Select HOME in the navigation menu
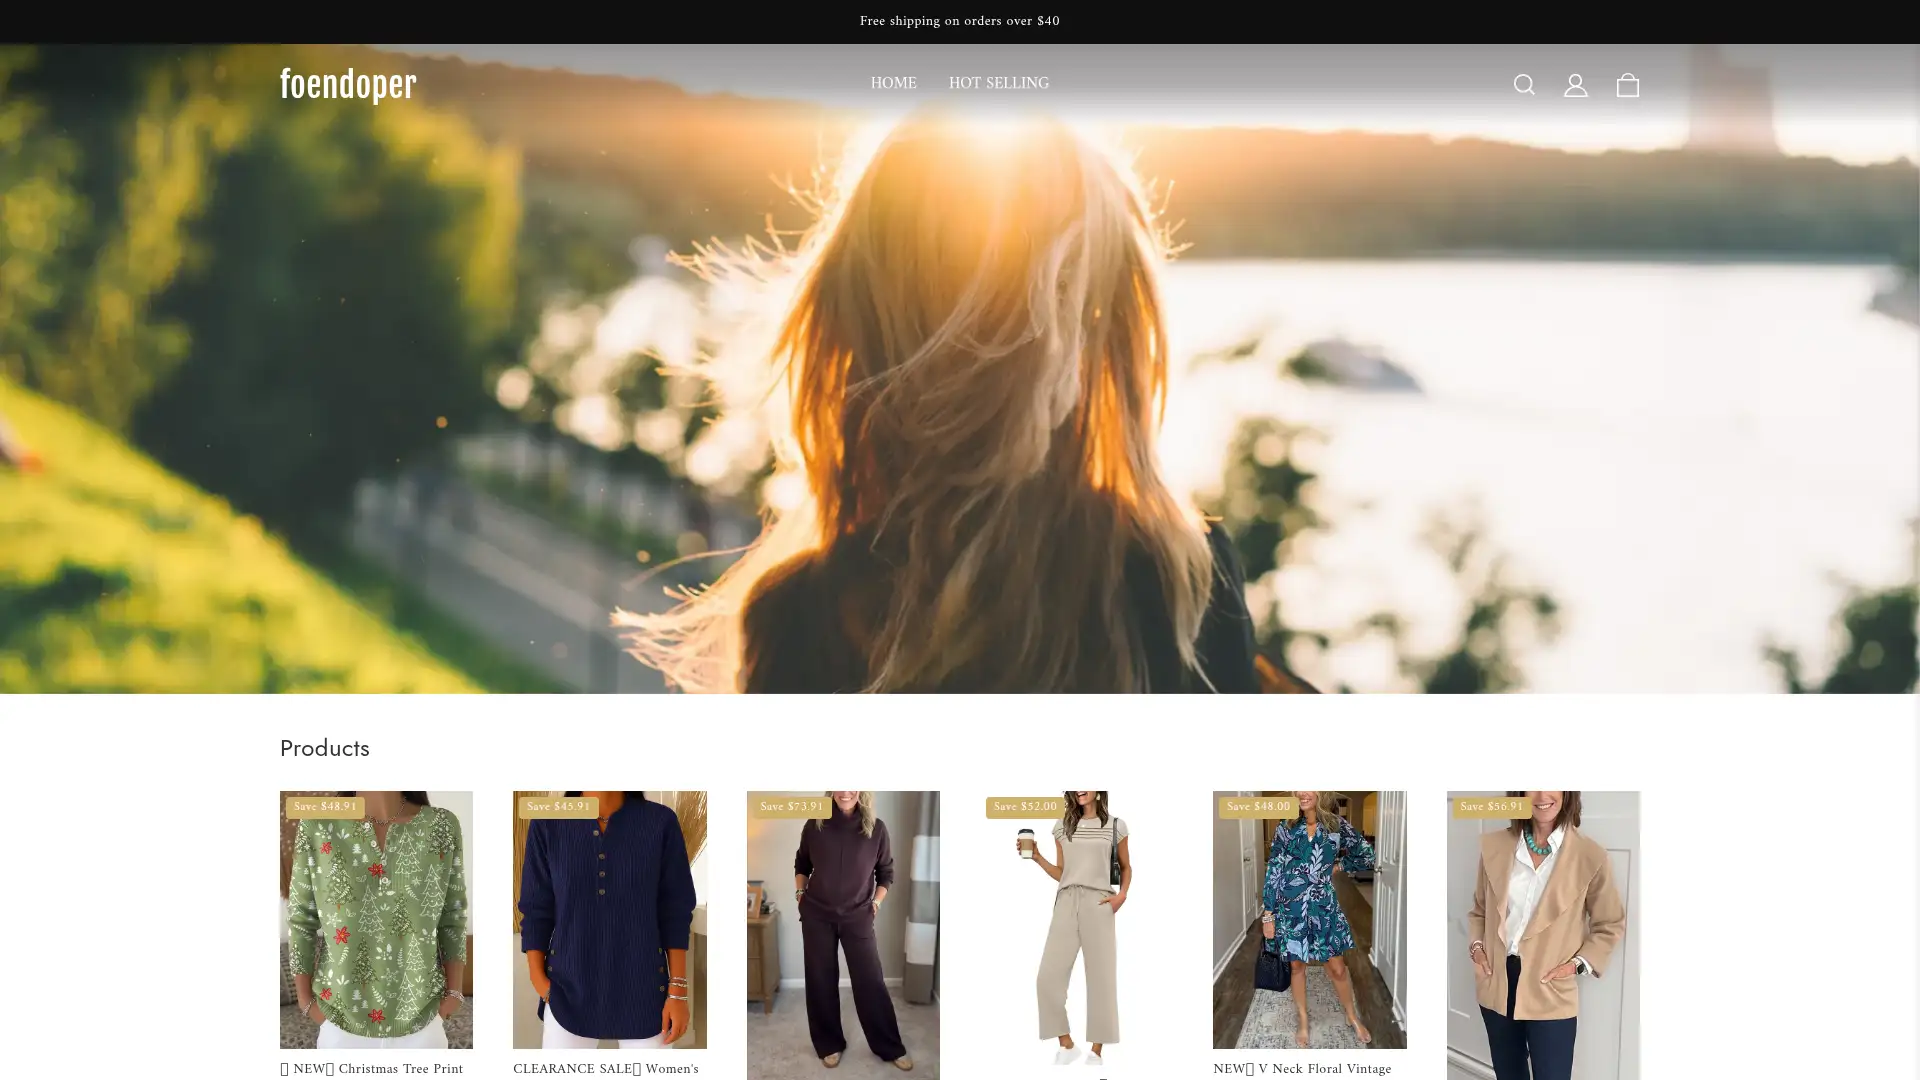Screen dimensions: 1920x1080 coord(893,84)
